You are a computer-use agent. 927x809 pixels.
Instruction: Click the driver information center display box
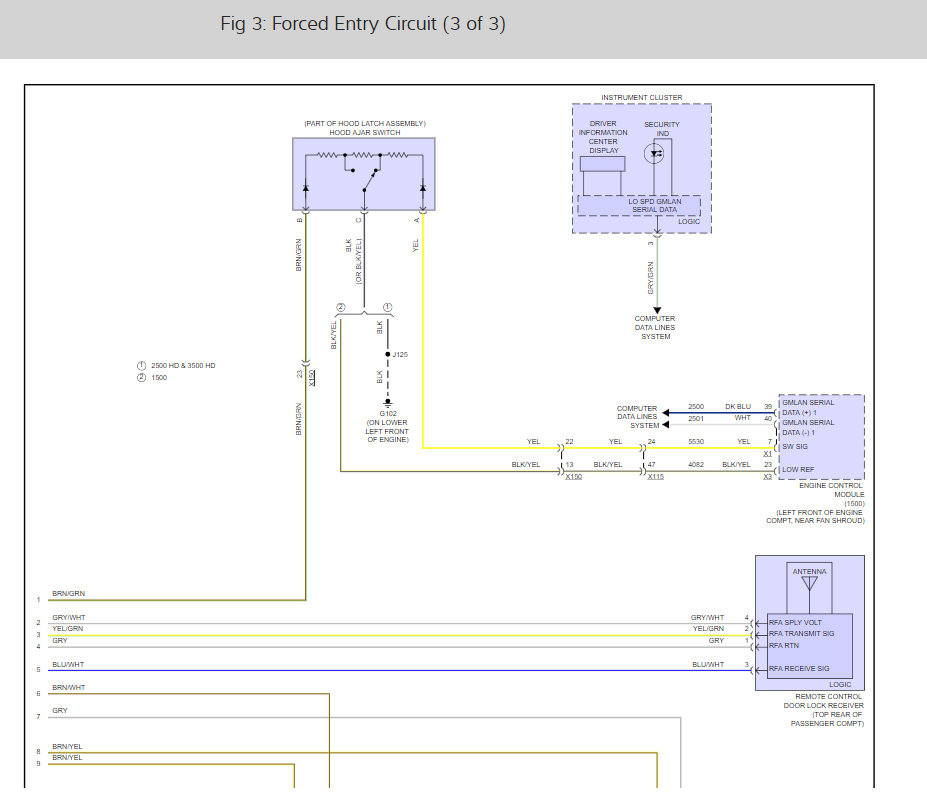[602, 164]
